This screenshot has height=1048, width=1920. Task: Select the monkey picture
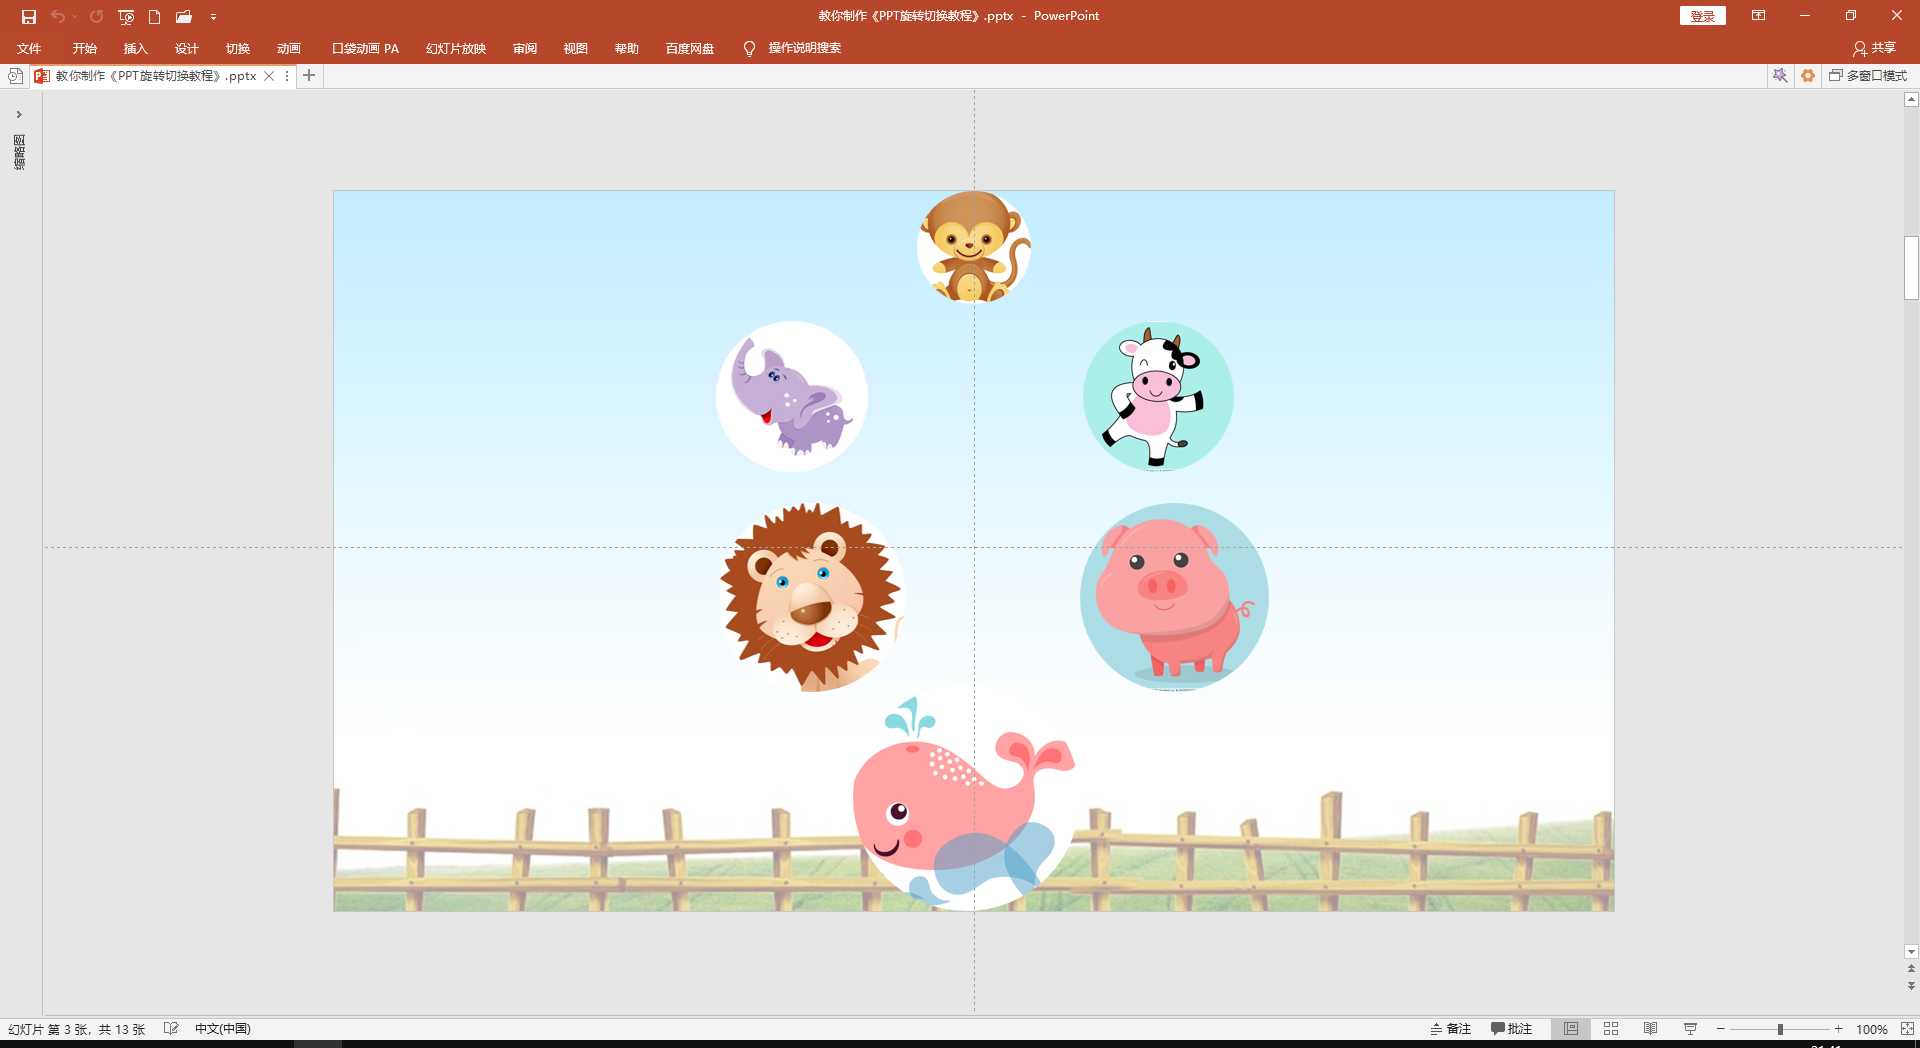974,246
